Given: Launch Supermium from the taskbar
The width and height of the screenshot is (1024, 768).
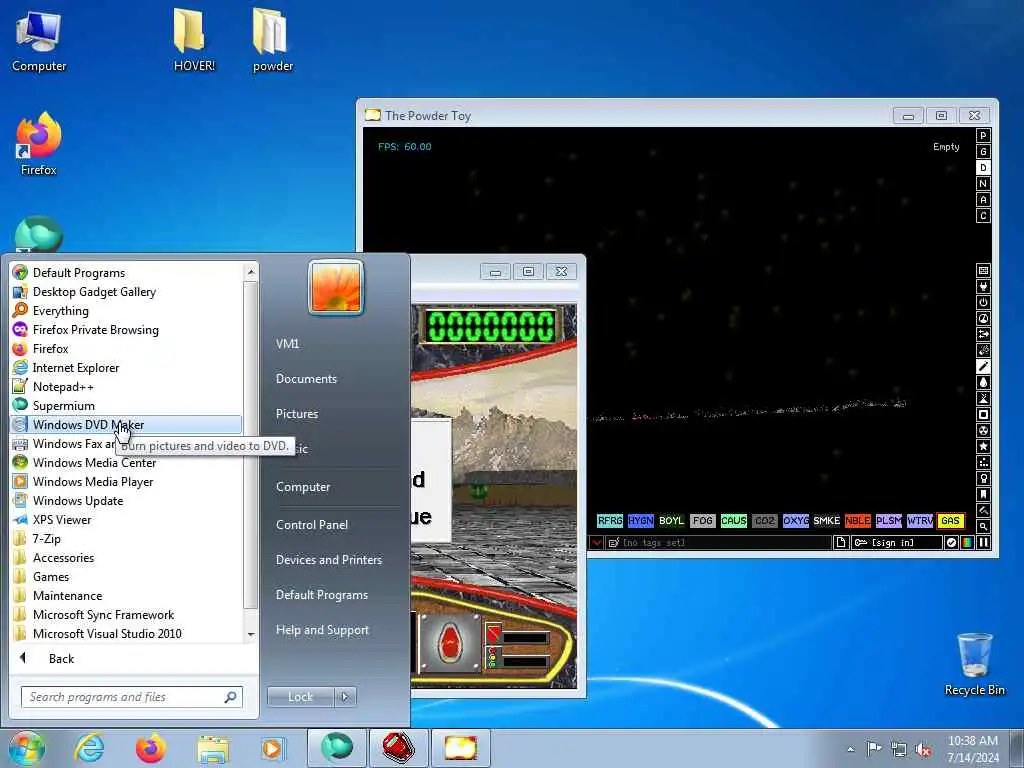Looking at the screenshot, I should pyautogui.click(x=336, y=748).
